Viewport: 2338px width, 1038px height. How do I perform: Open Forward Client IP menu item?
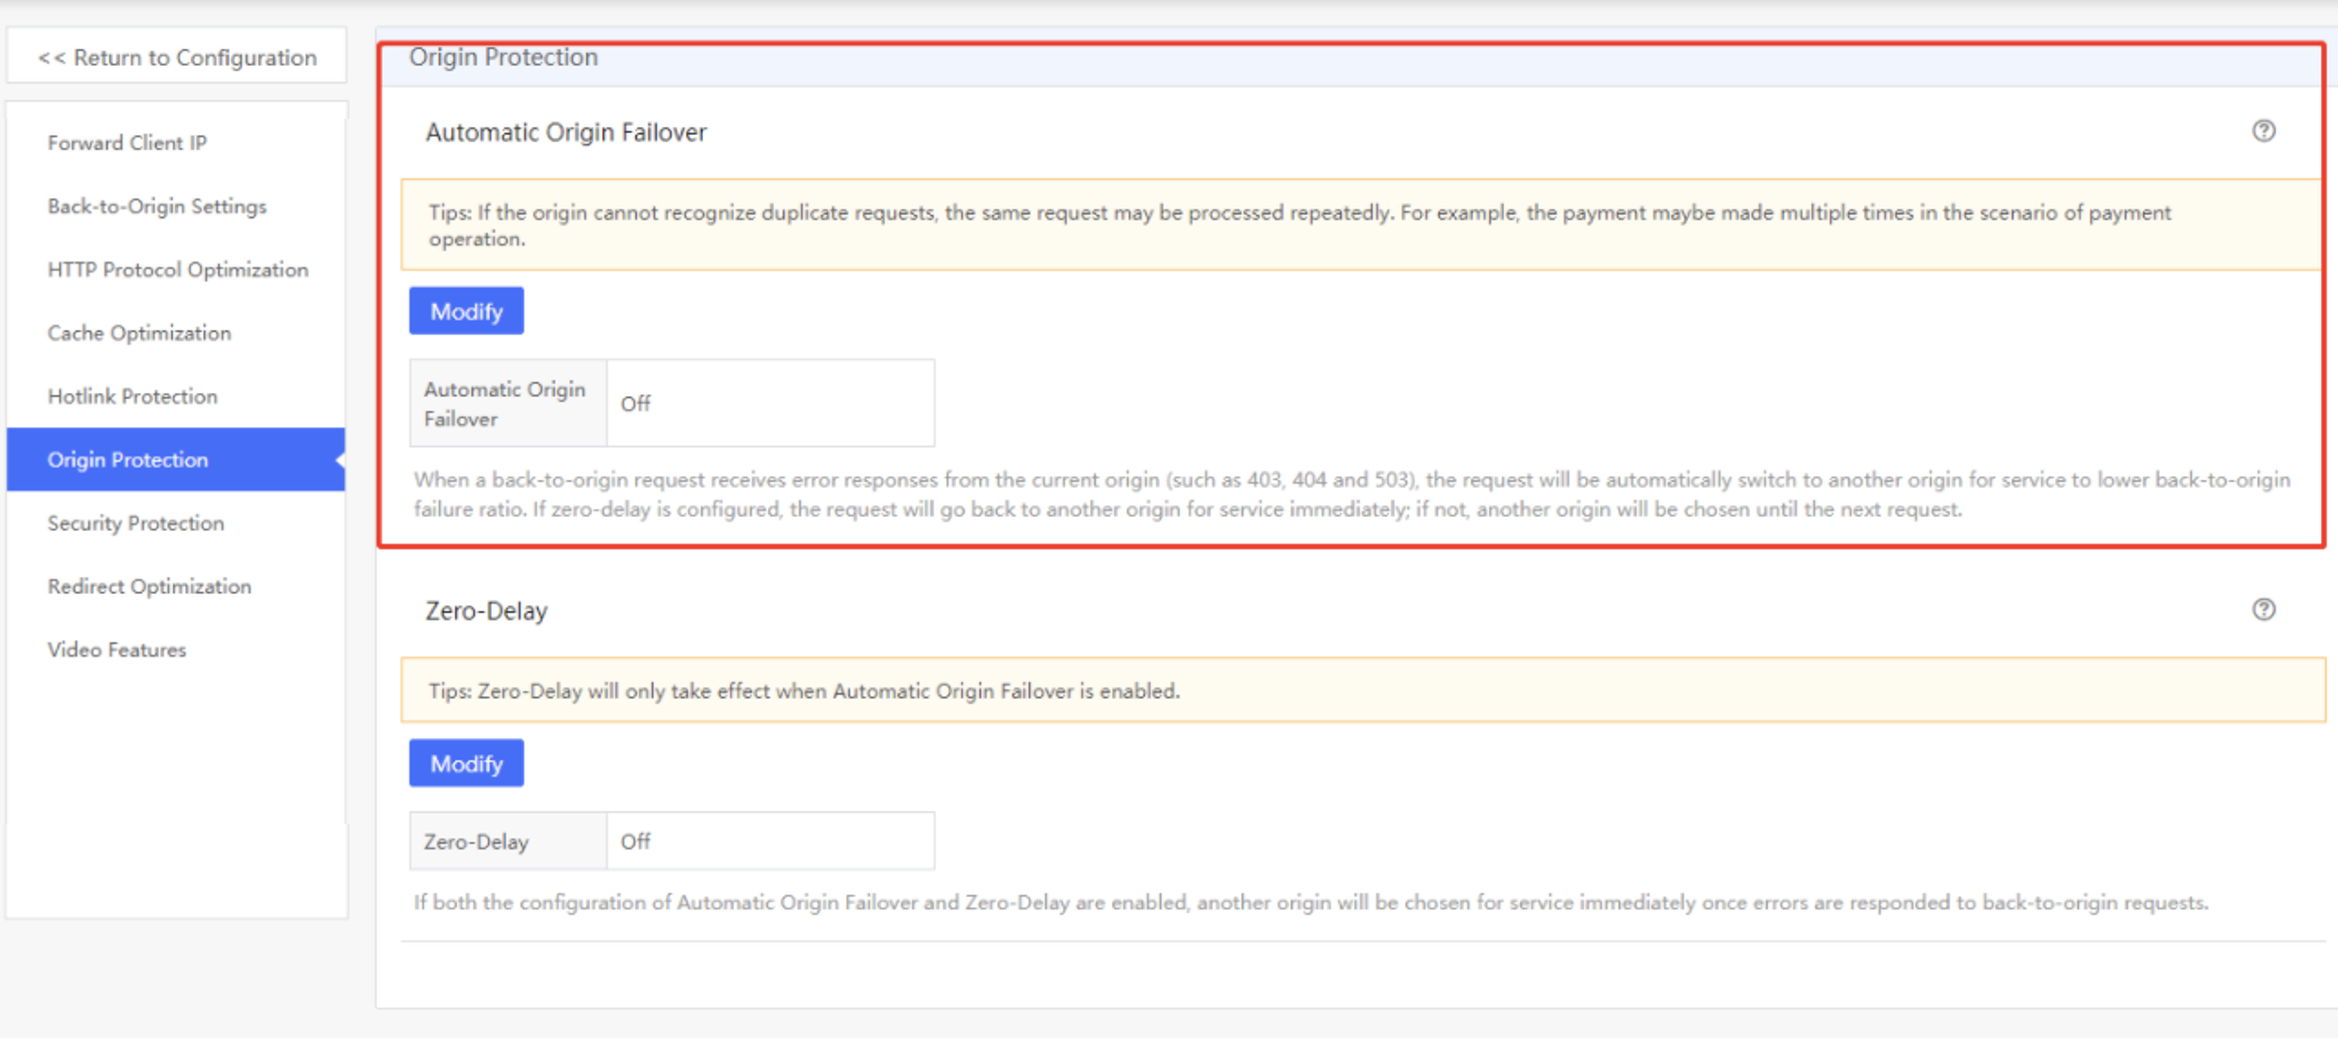pyautogui.click(x=127, y=143)
